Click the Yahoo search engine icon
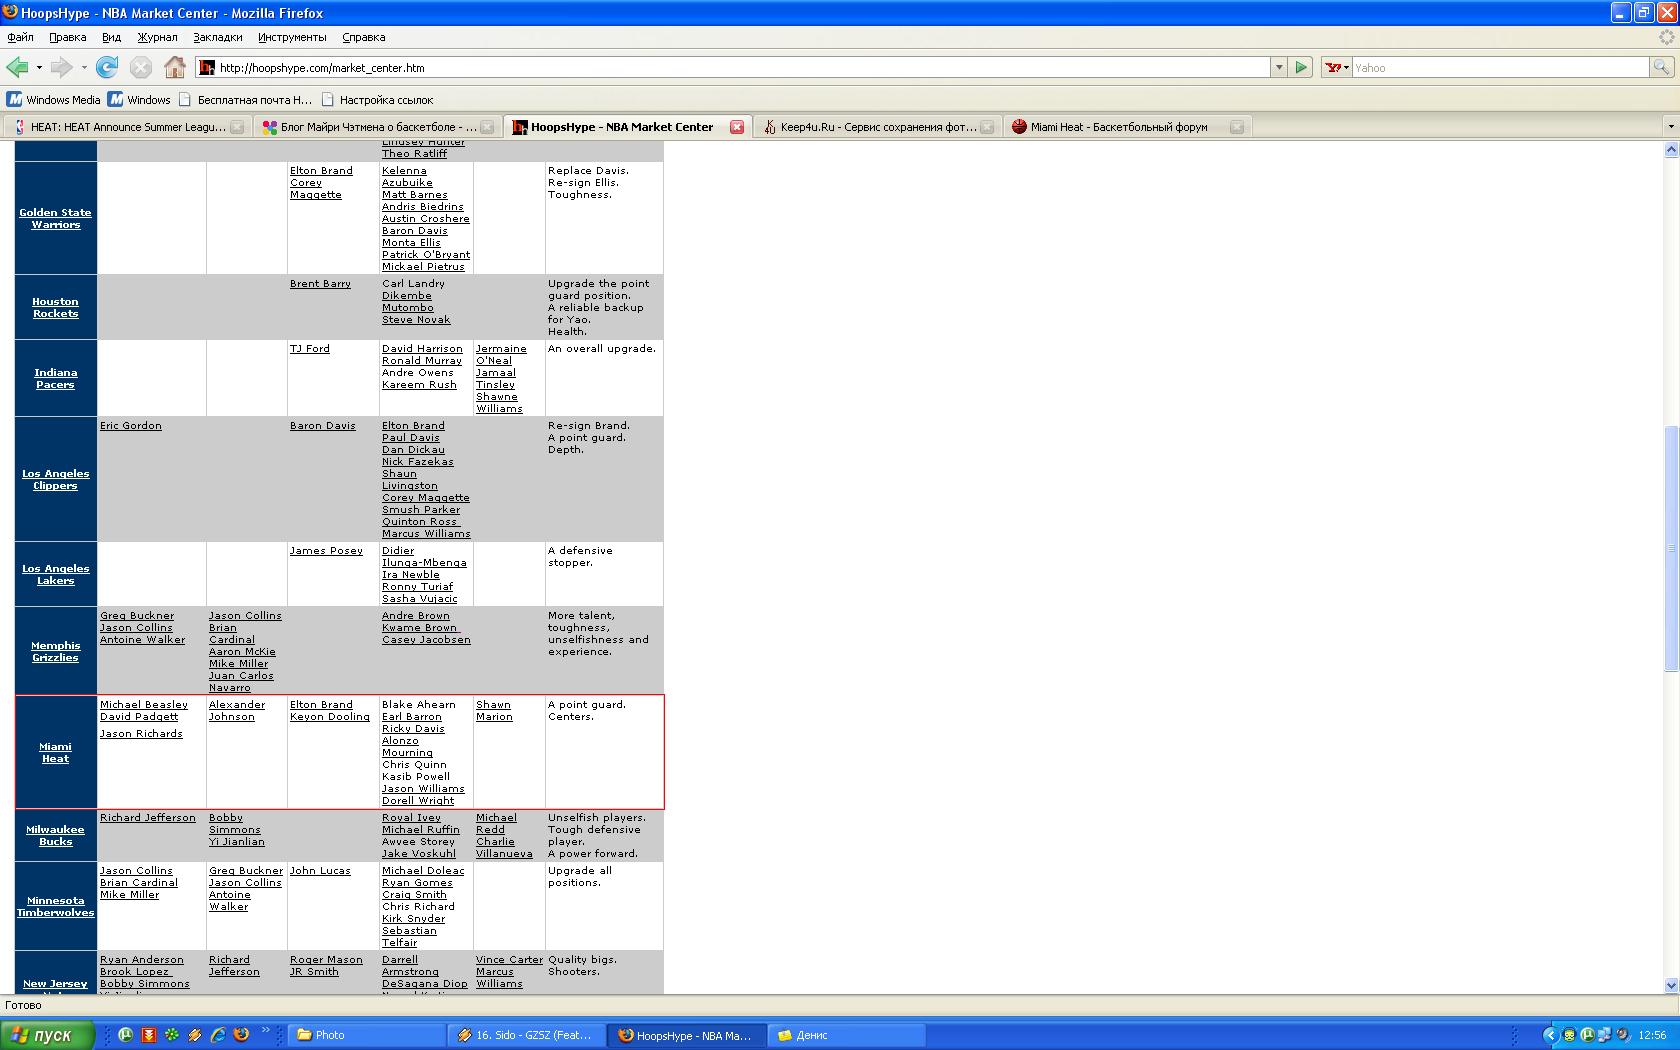This screenshot has width=1680, height=1050. (1332, 67)
